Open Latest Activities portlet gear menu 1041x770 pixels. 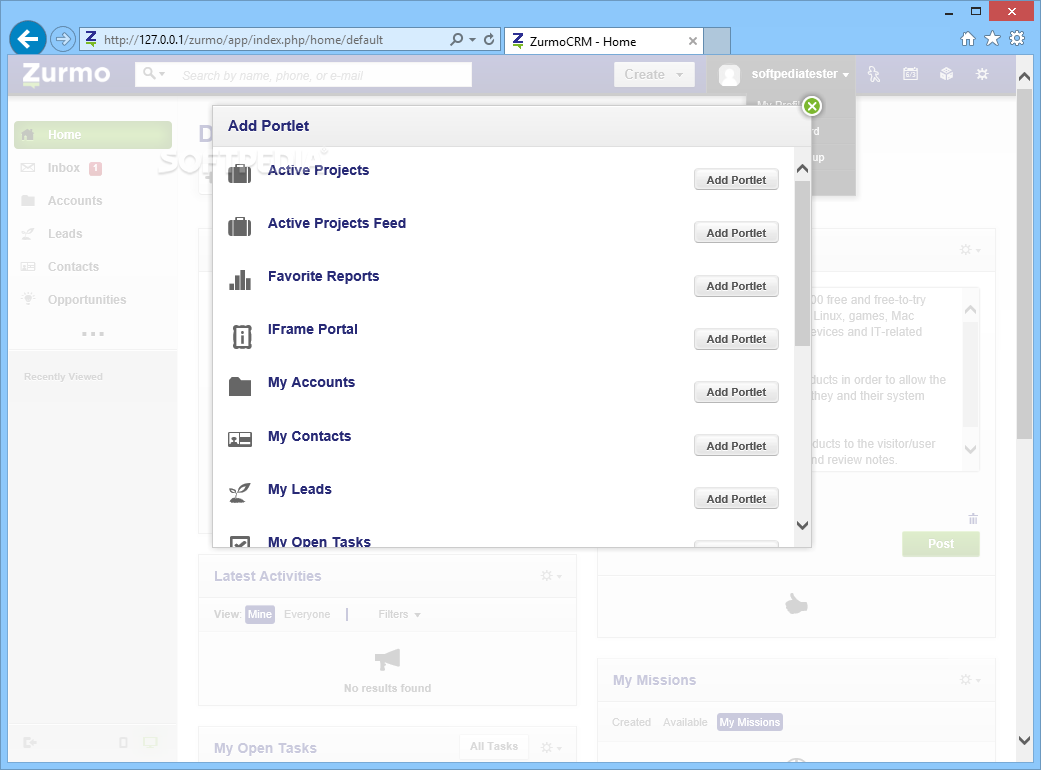550,576
